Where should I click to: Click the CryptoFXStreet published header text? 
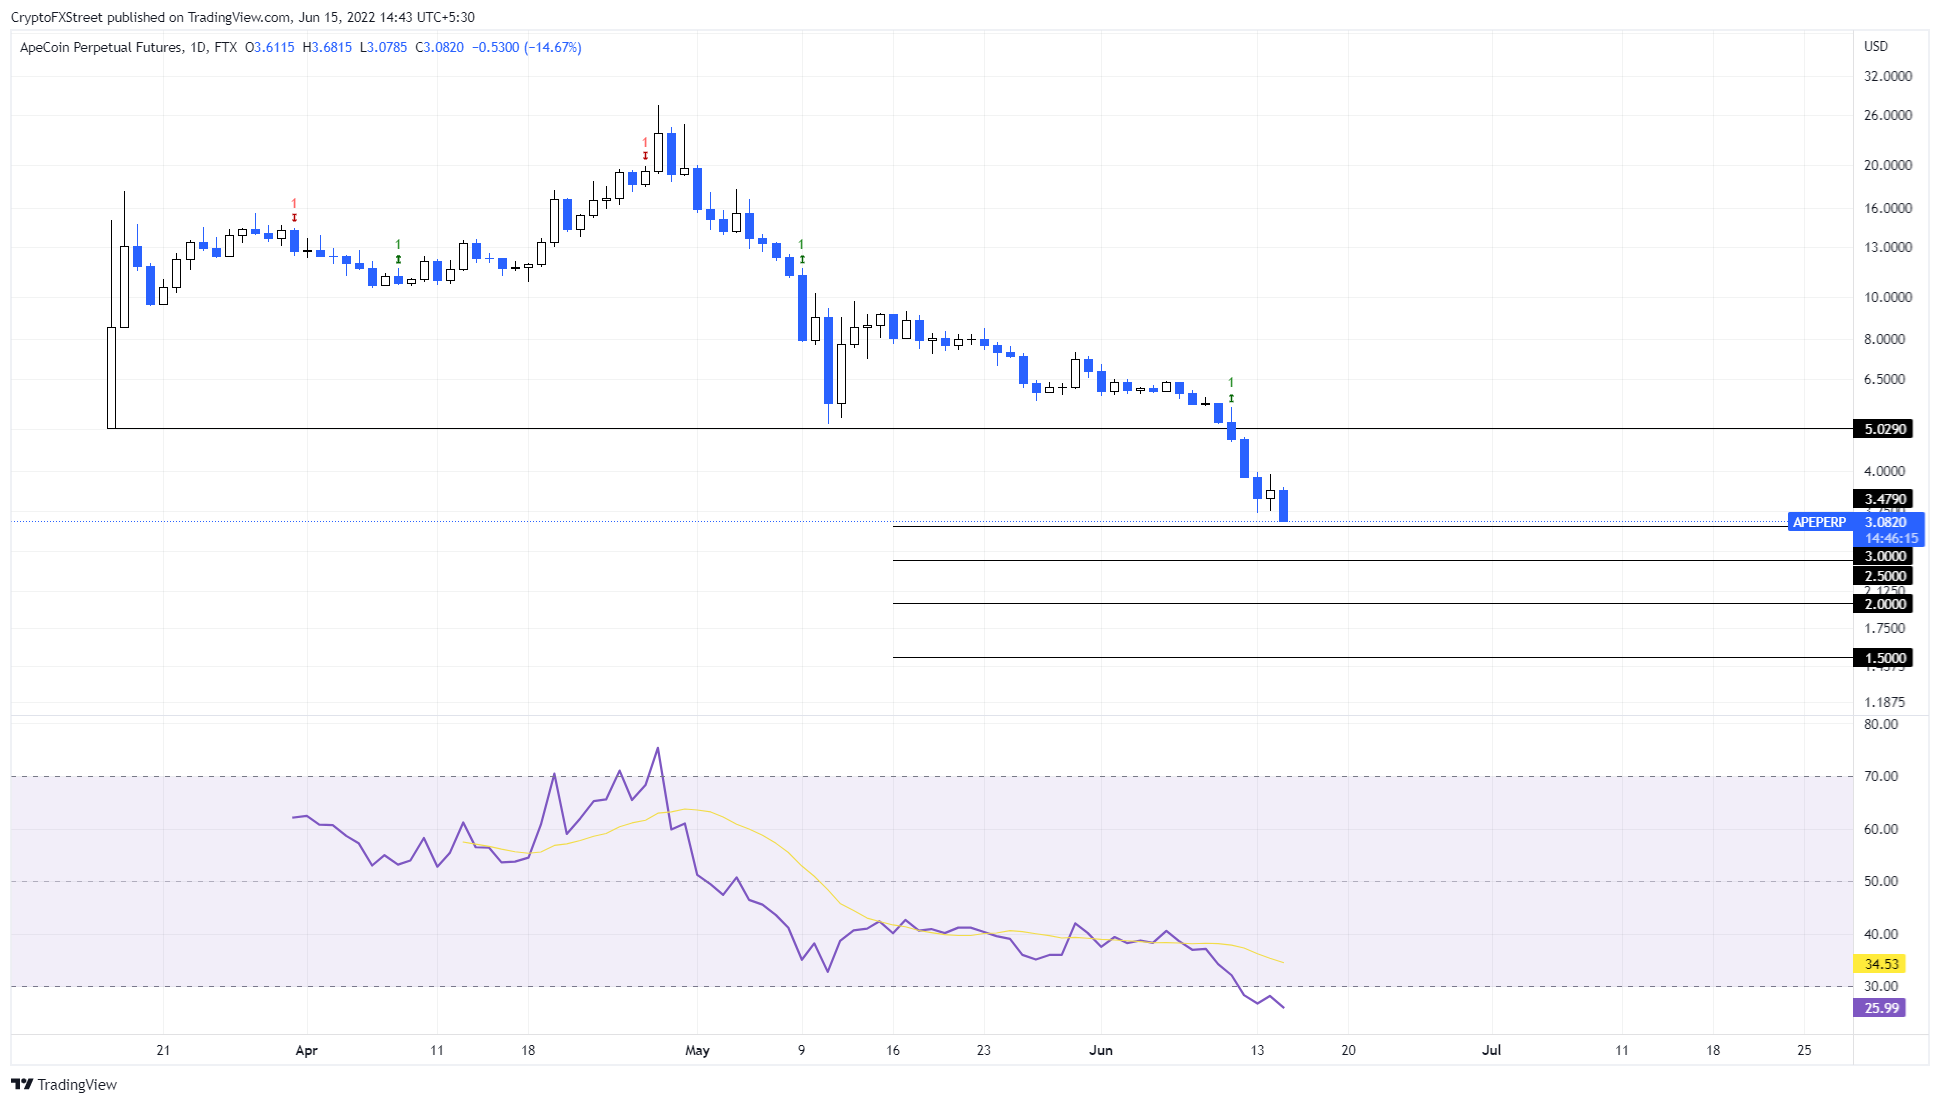(x=243, y=17)
